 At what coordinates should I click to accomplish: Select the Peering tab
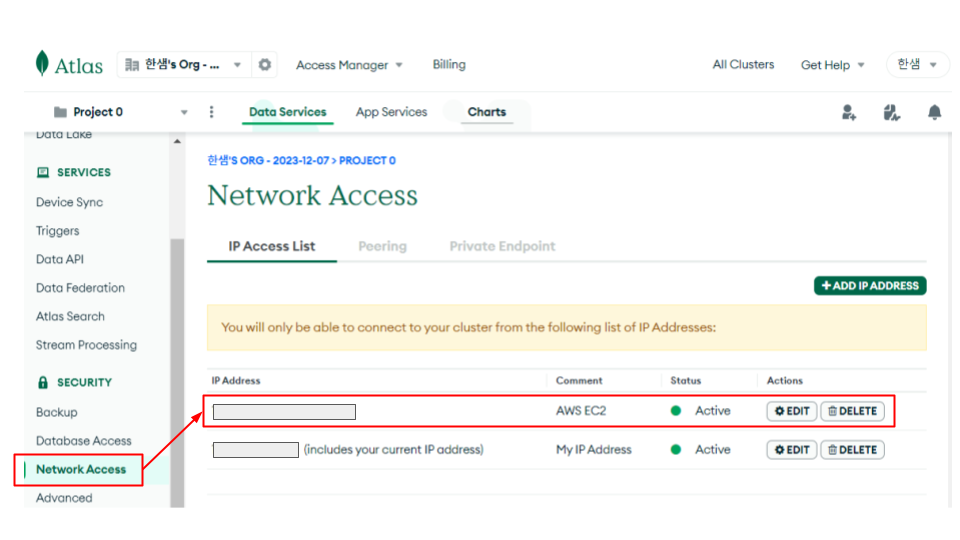pyautogui.click(x=382, y=246)
